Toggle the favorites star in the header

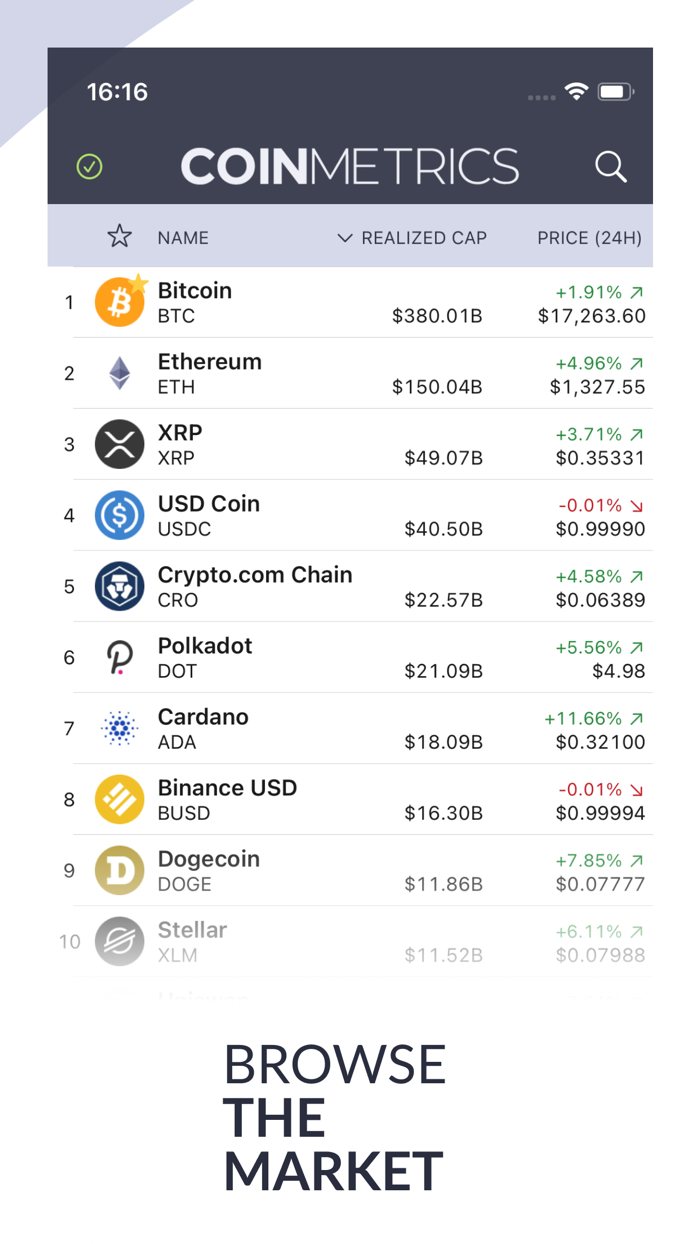pyautogui.click(x=119, y=237)
